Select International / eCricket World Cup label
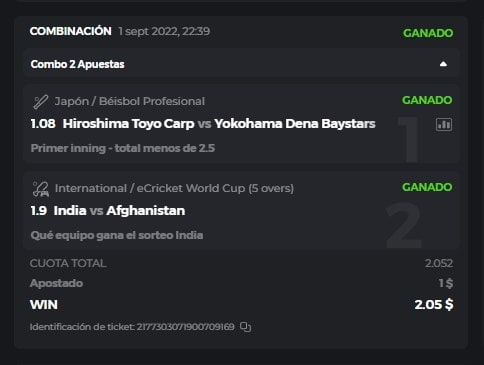The width and height of the screenshot is (484, 365). (174, 188)
